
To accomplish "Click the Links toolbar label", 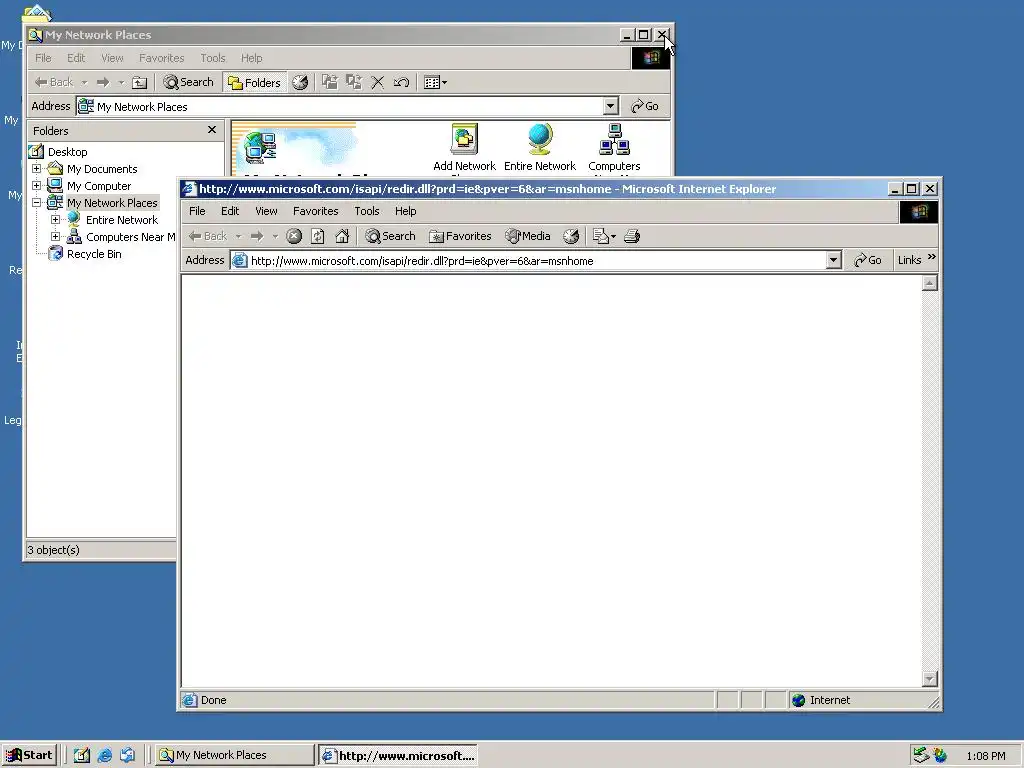I will (x=909, y=261).
